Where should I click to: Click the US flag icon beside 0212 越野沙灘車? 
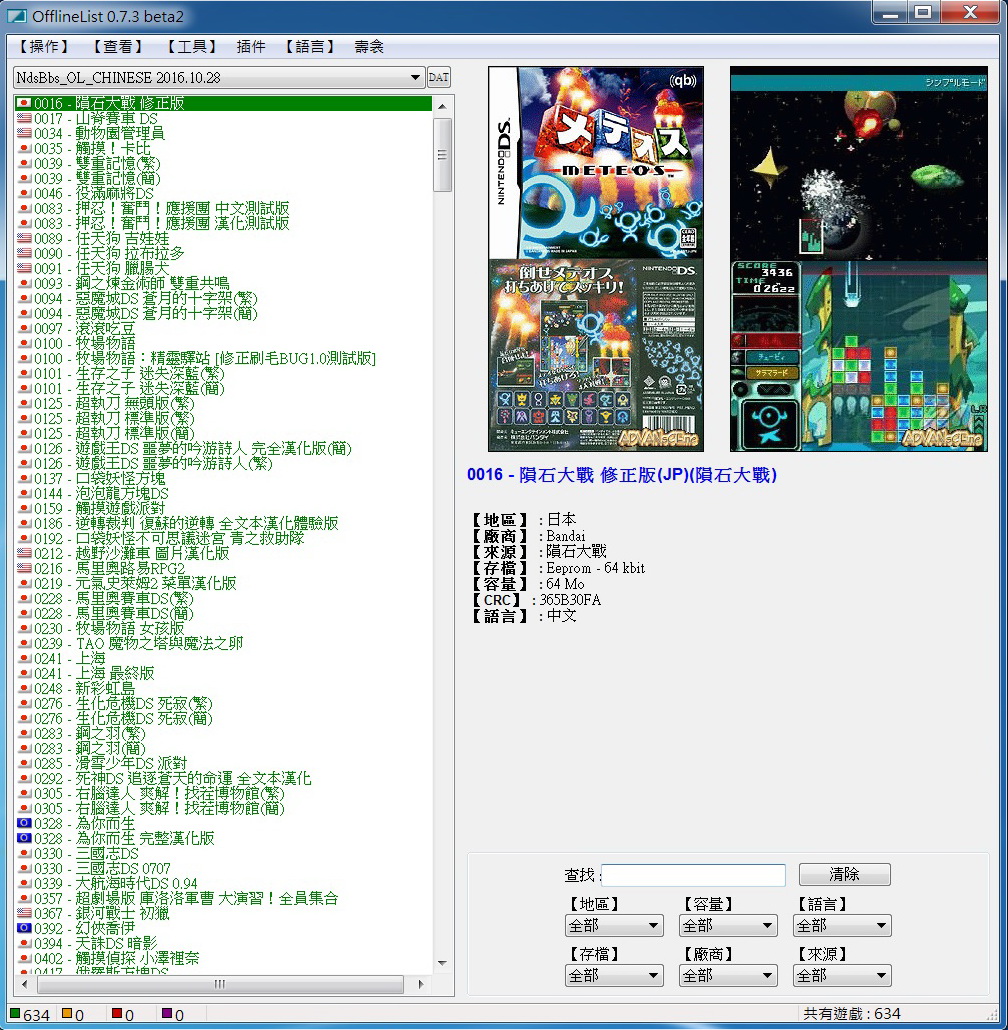click(24, 554)
